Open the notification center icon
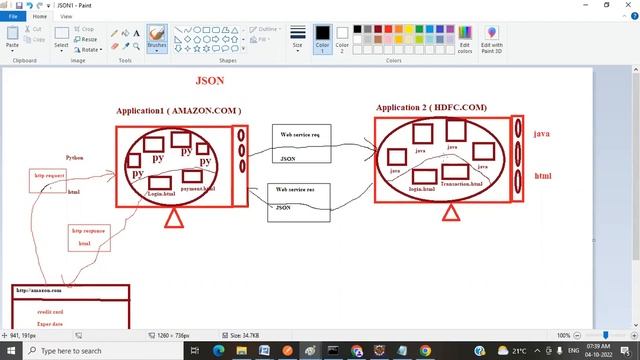640x360 pixels. [625, 351]
